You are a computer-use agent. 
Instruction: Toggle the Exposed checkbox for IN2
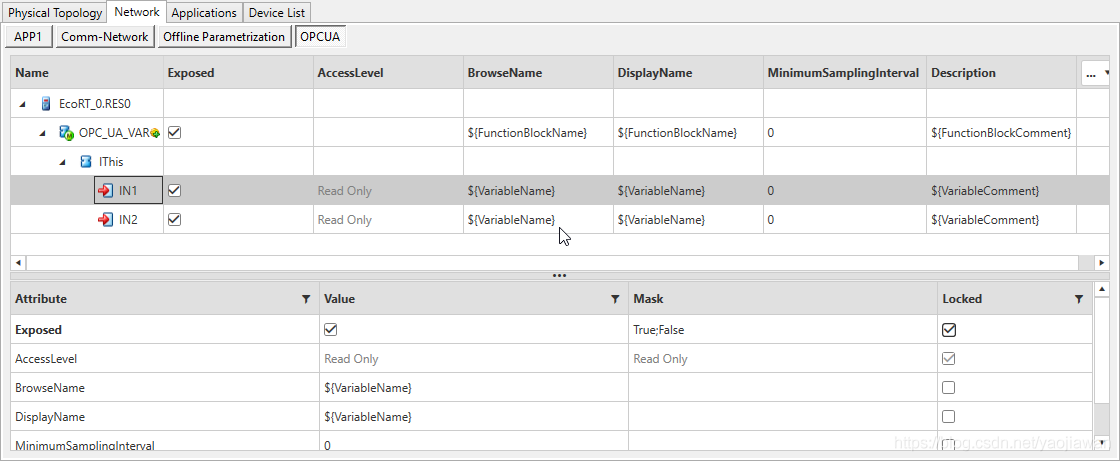[x=175, y=220]
